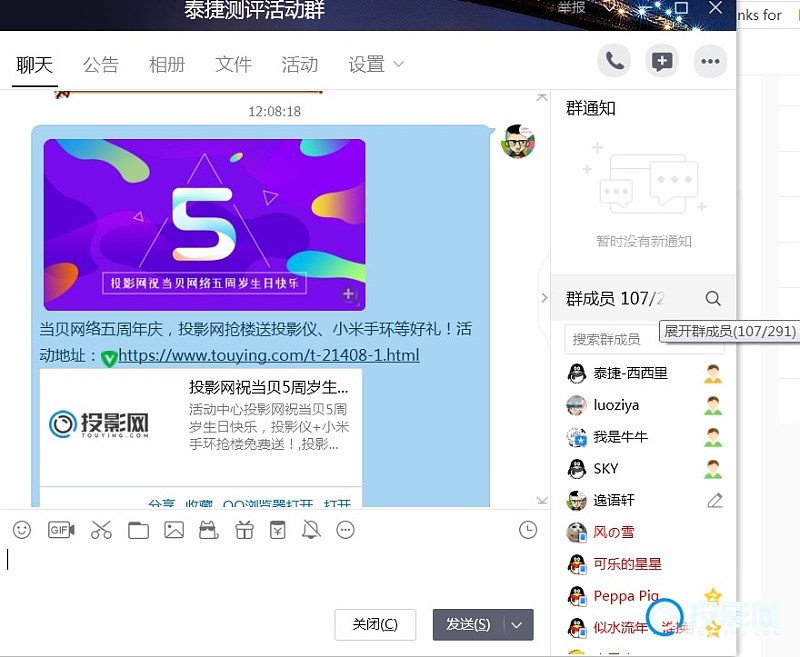
Task: Select member 逸语轩
Action: 614,500
